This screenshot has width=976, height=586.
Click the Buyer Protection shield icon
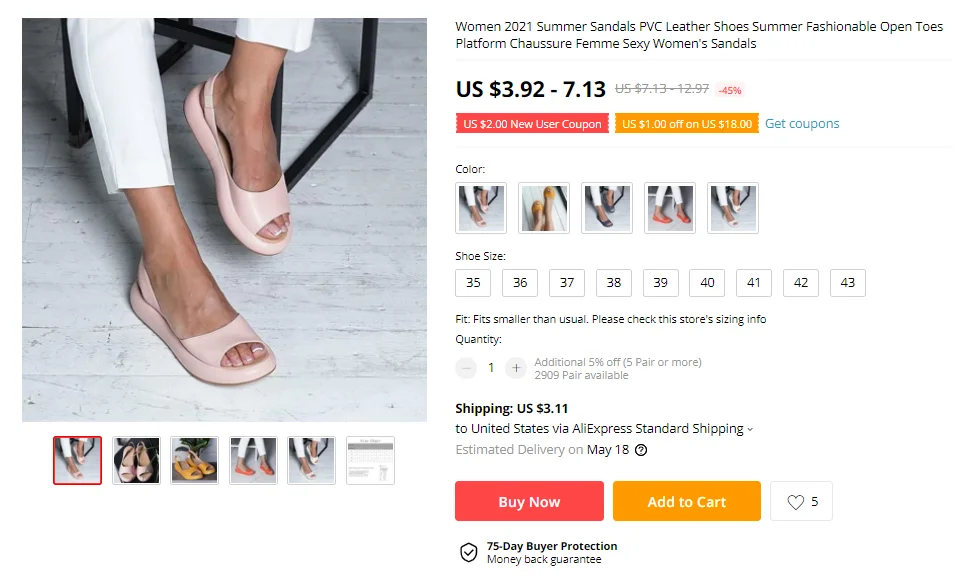click(468, 553)
